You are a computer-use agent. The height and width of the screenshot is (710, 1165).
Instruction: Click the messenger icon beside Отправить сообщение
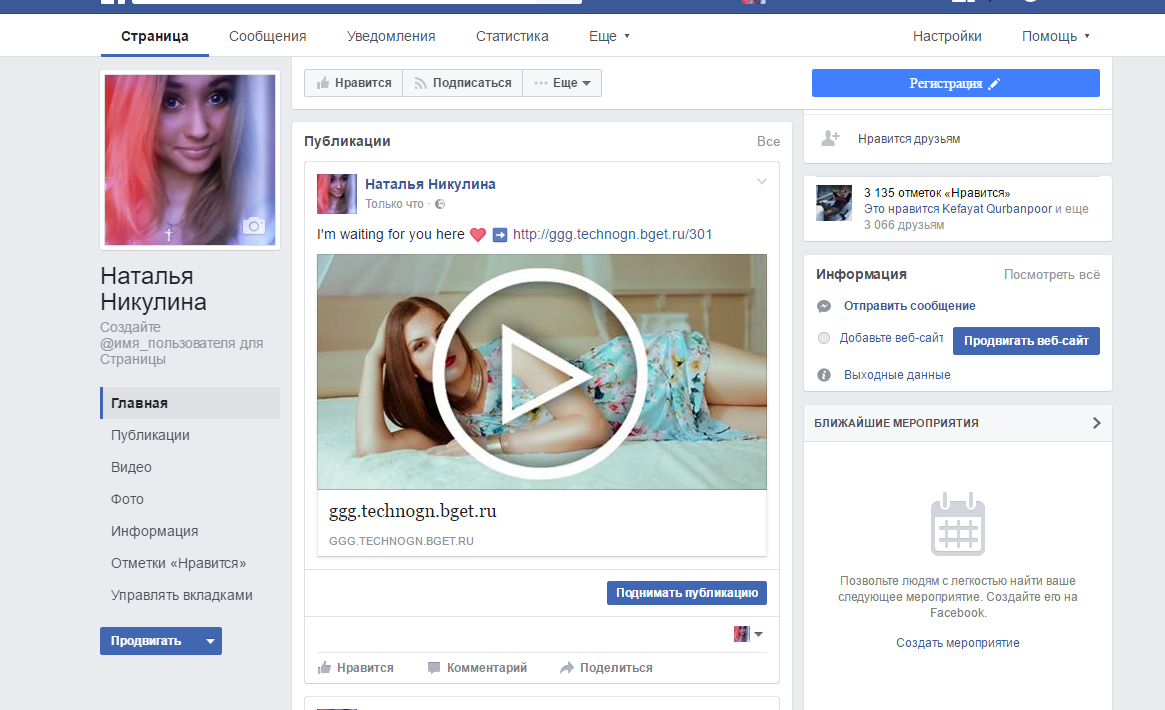pos(824,306)
